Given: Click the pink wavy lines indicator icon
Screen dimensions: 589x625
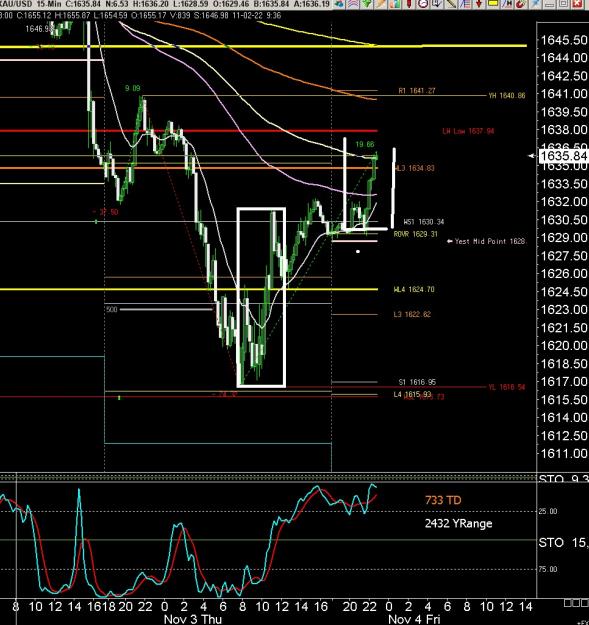Looking at the screenshot, I should [x=353, y=4].
